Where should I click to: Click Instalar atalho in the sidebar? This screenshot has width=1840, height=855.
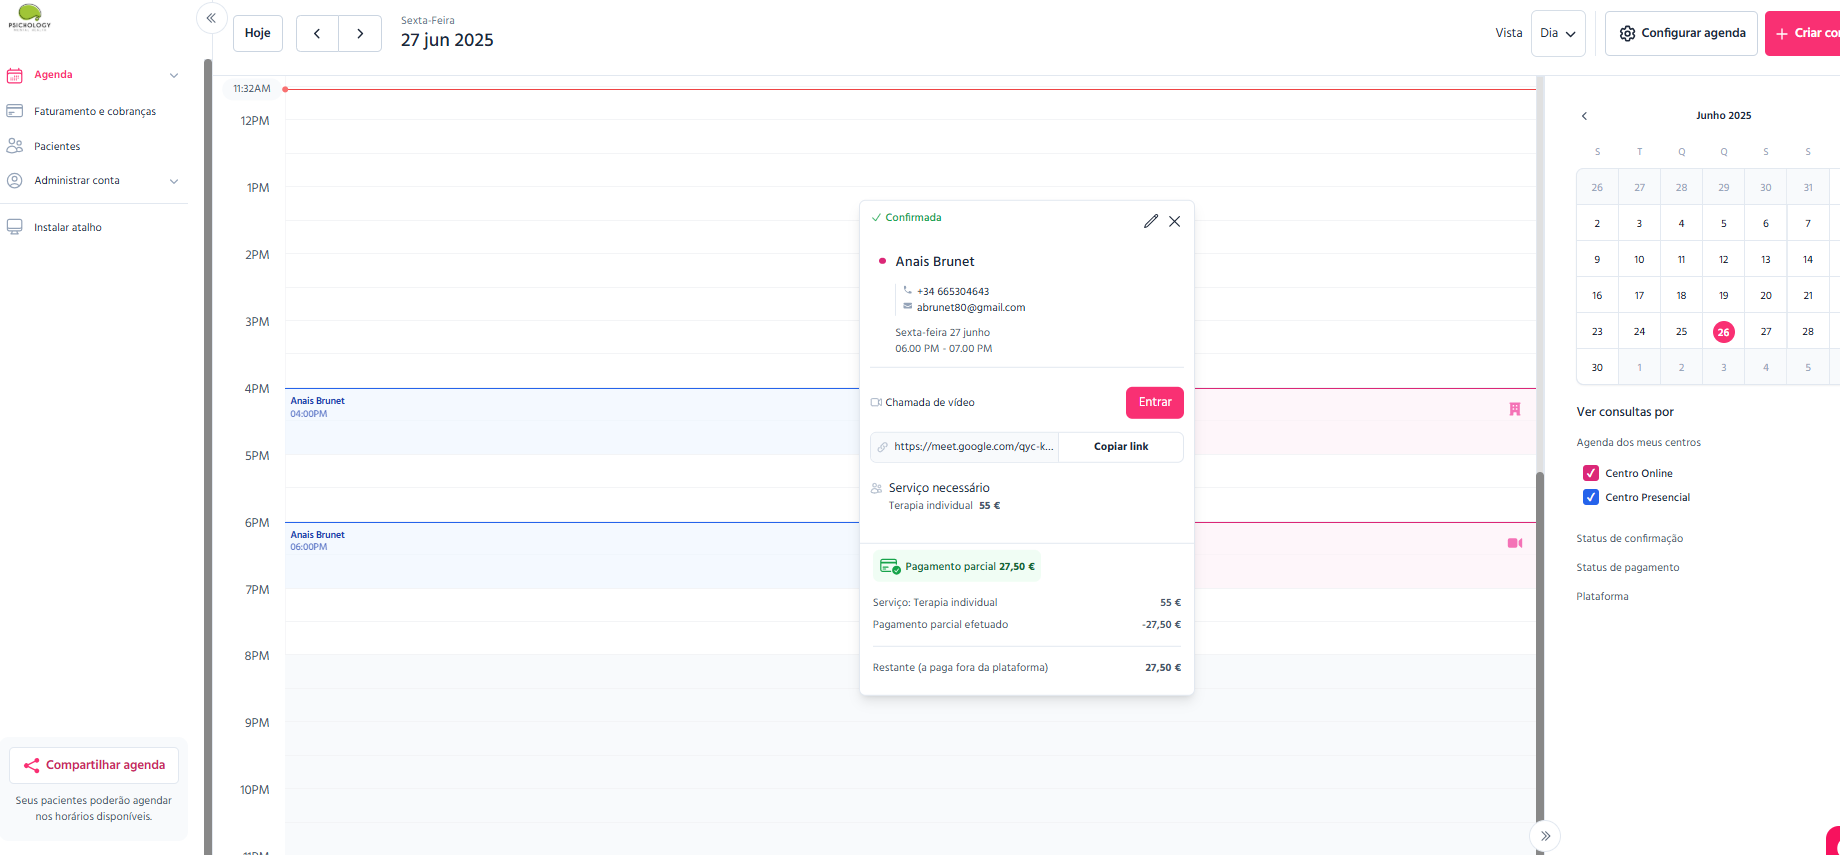pos(68,228)
